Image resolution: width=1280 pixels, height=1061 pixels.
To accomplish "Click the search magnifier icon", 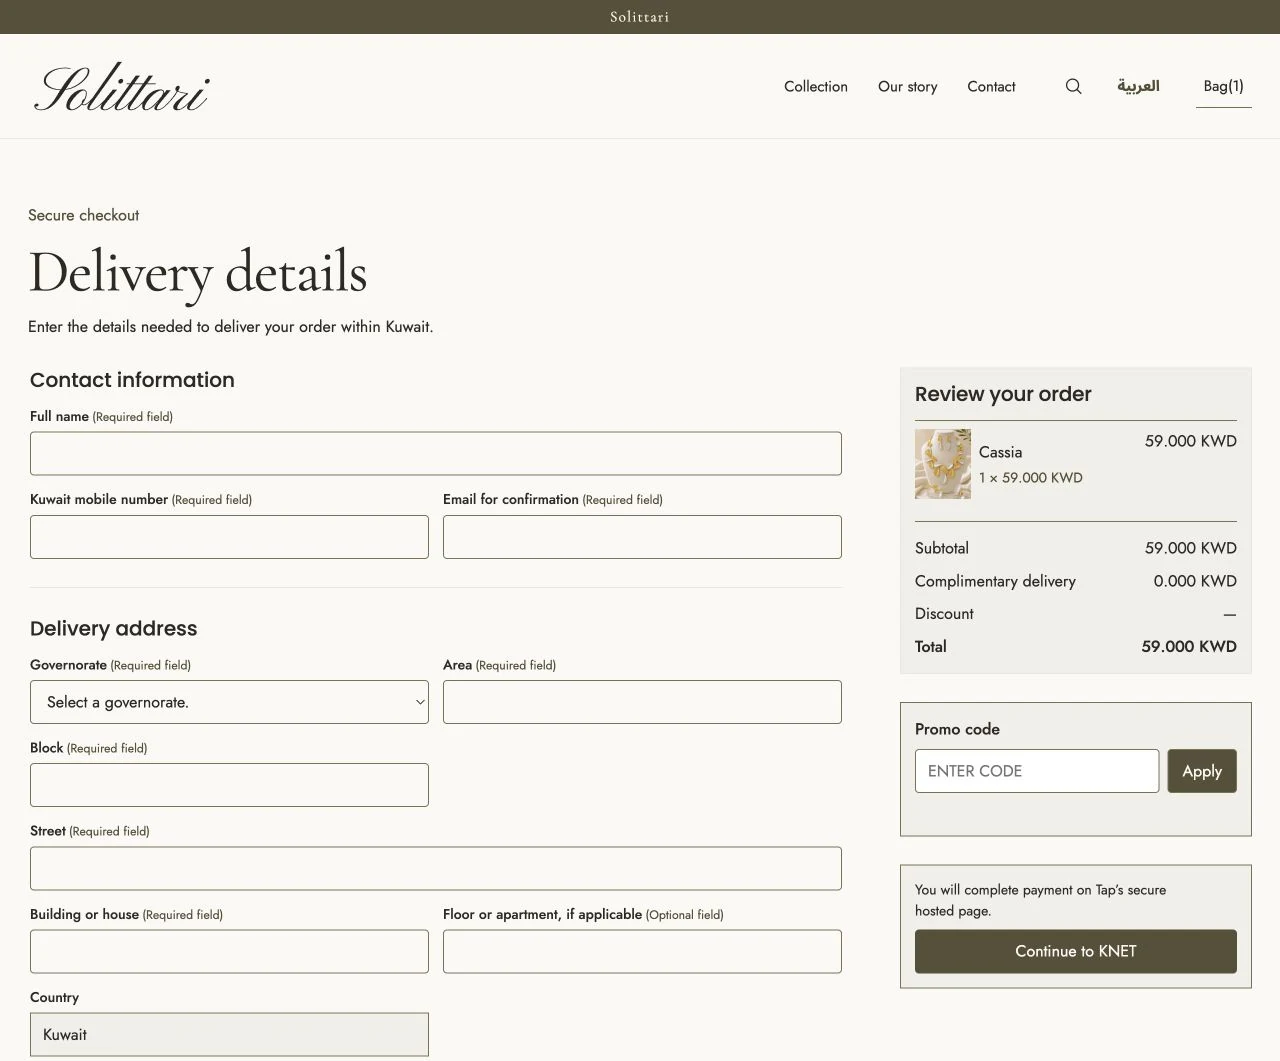I will (1073, 86).
